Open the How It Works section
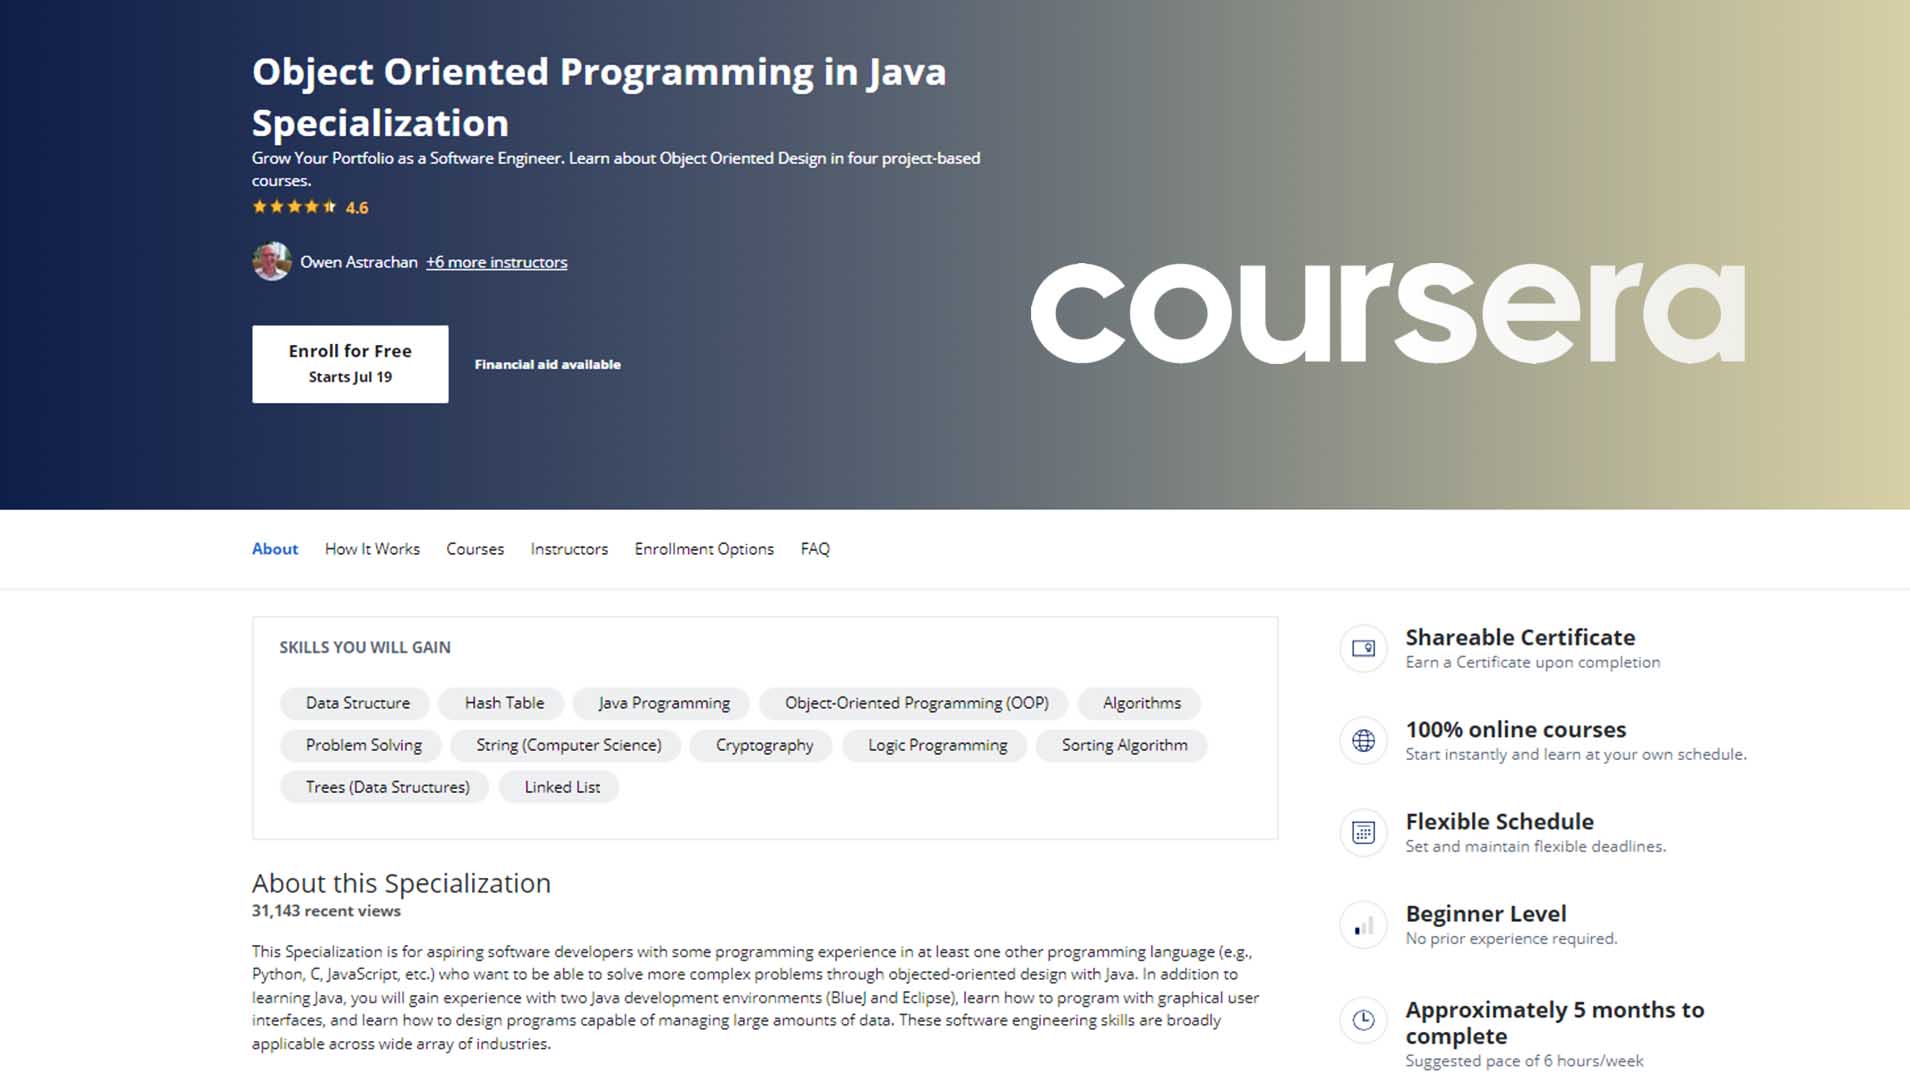The height and width of the screenshot is (1080, 1910). [x=371, y=549]
